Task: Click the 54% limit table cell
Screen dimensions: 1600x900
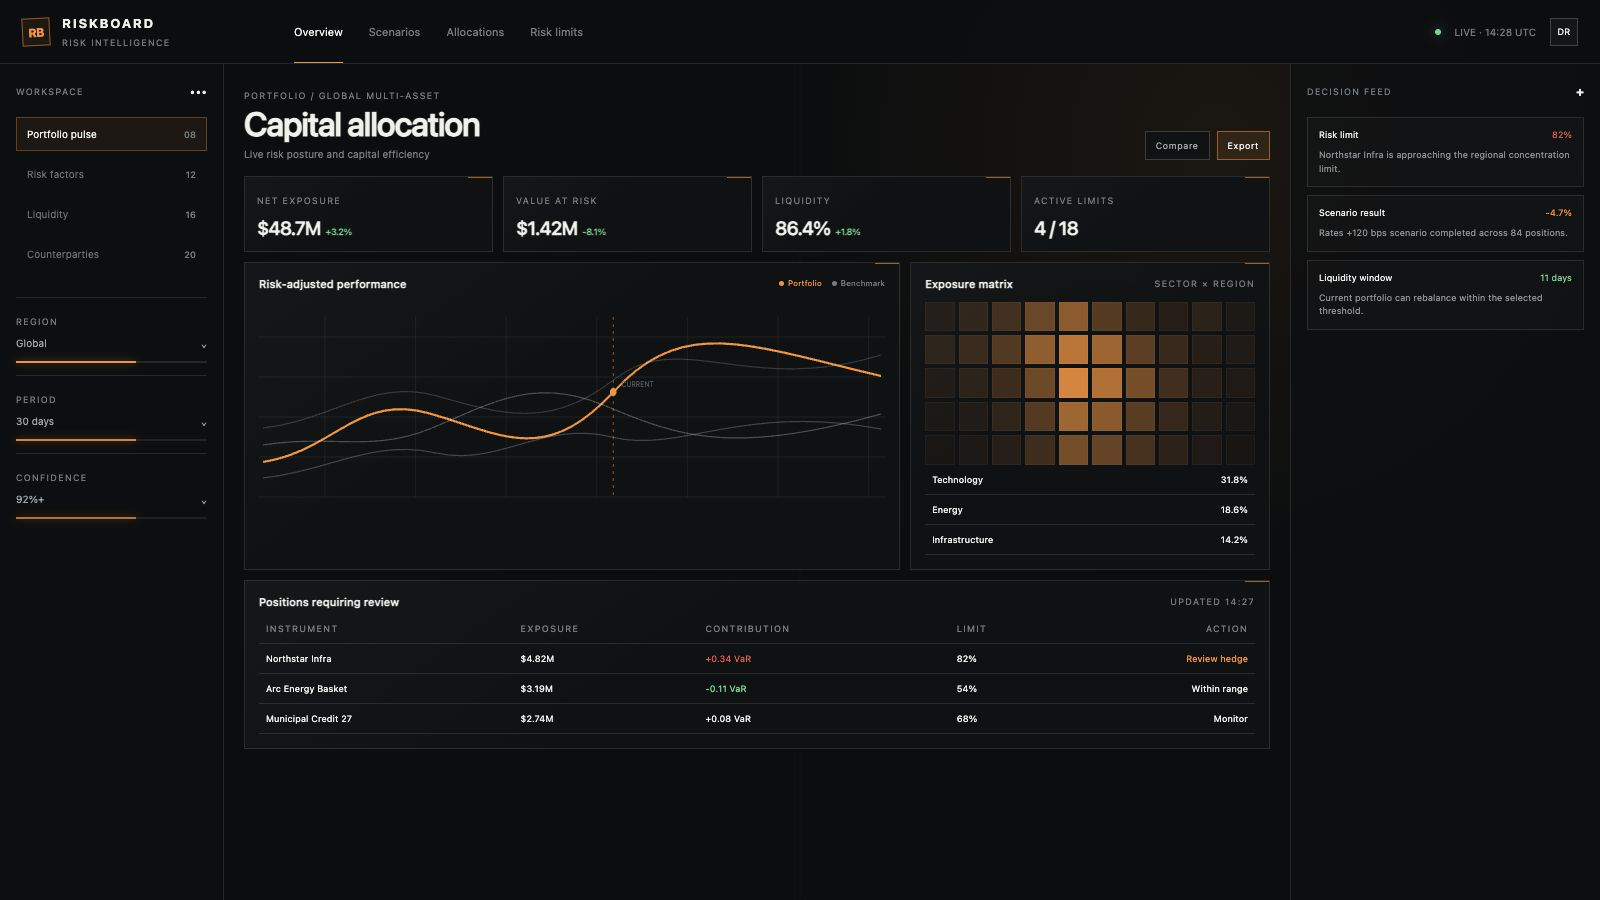Action: (966, 689)
